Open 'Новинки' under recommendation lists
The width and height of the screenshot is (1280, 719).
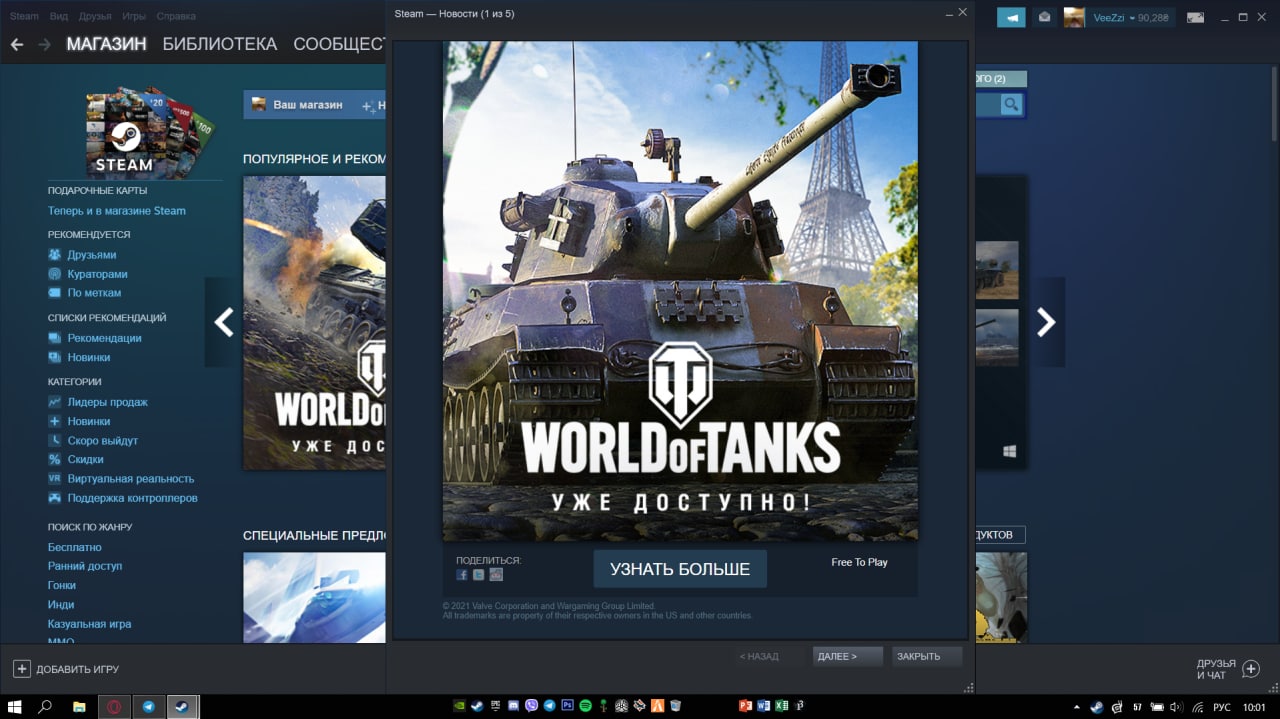click(x=89, y=357)
